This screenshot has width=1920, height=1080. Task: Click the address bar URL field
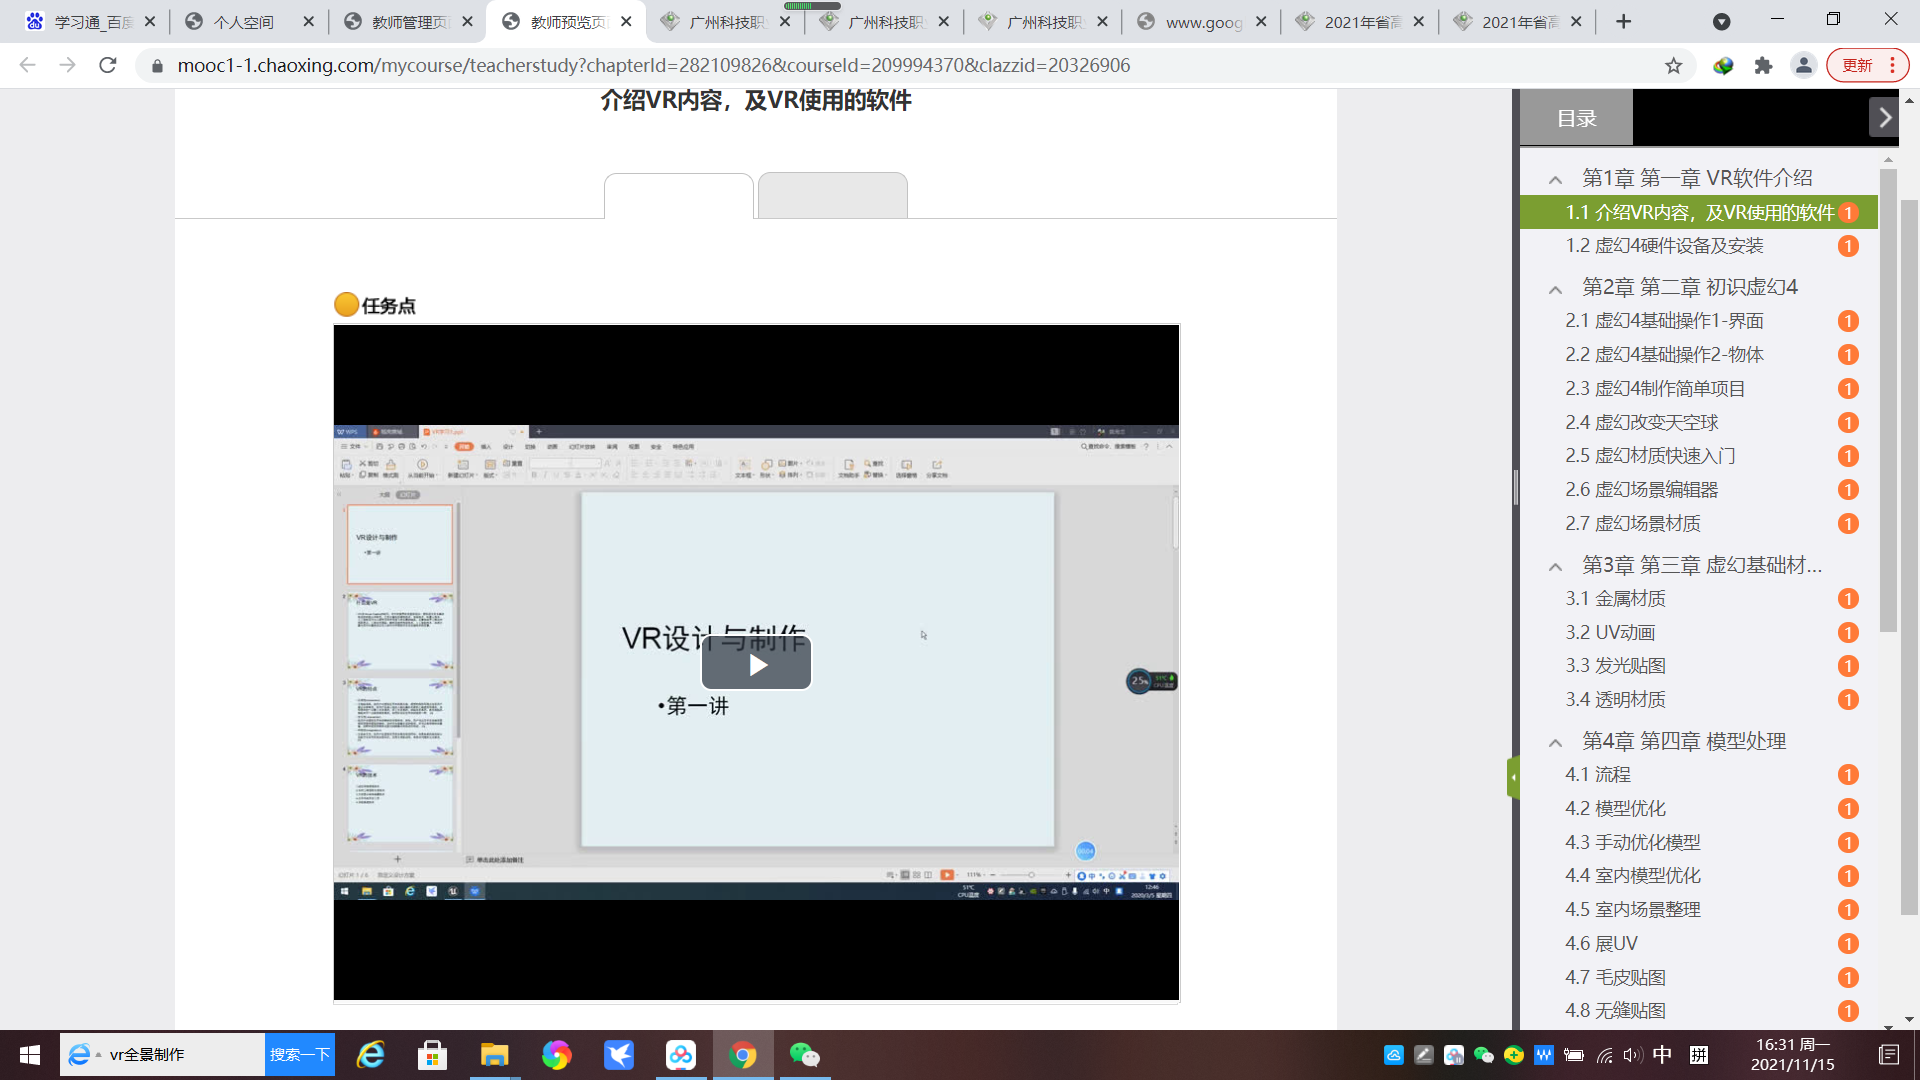point(653,65)
